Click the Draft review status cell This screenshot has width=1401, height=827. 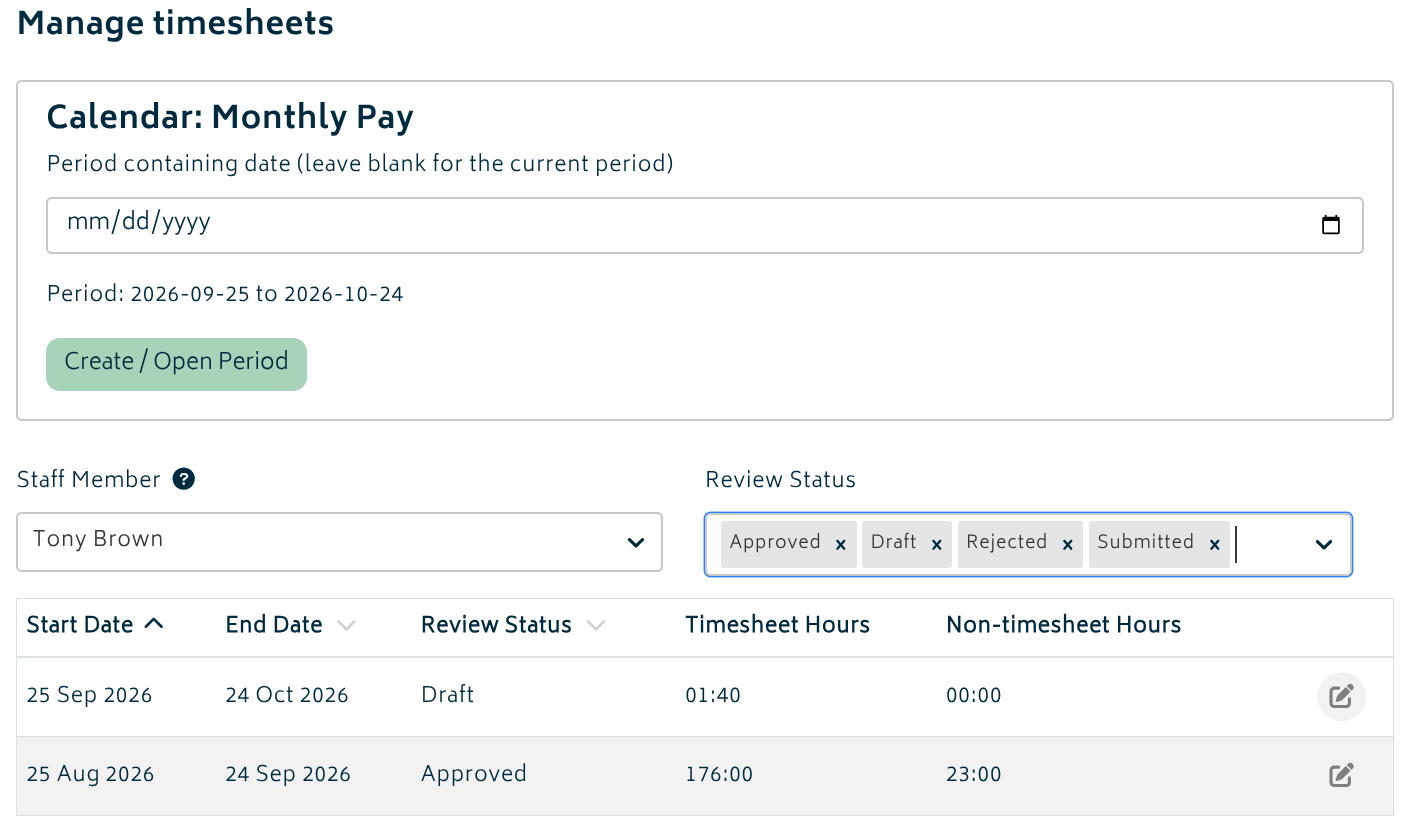tap(448, 694)
